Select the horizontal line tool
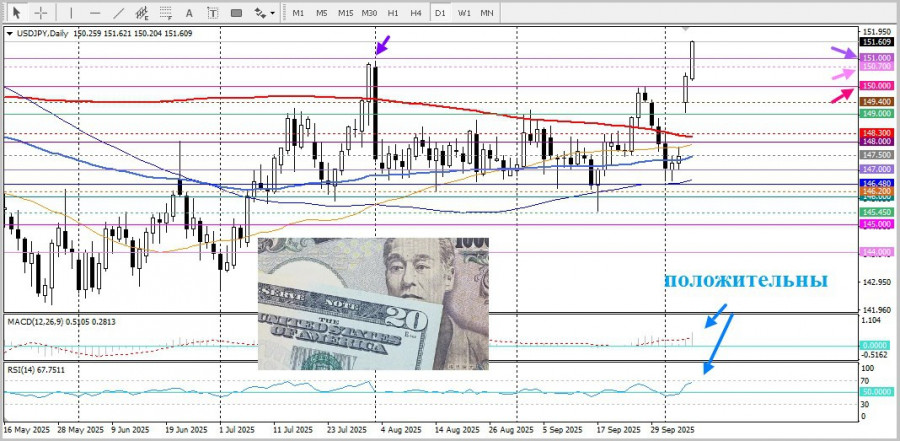 pyautogui.click(x=95, y=13)
